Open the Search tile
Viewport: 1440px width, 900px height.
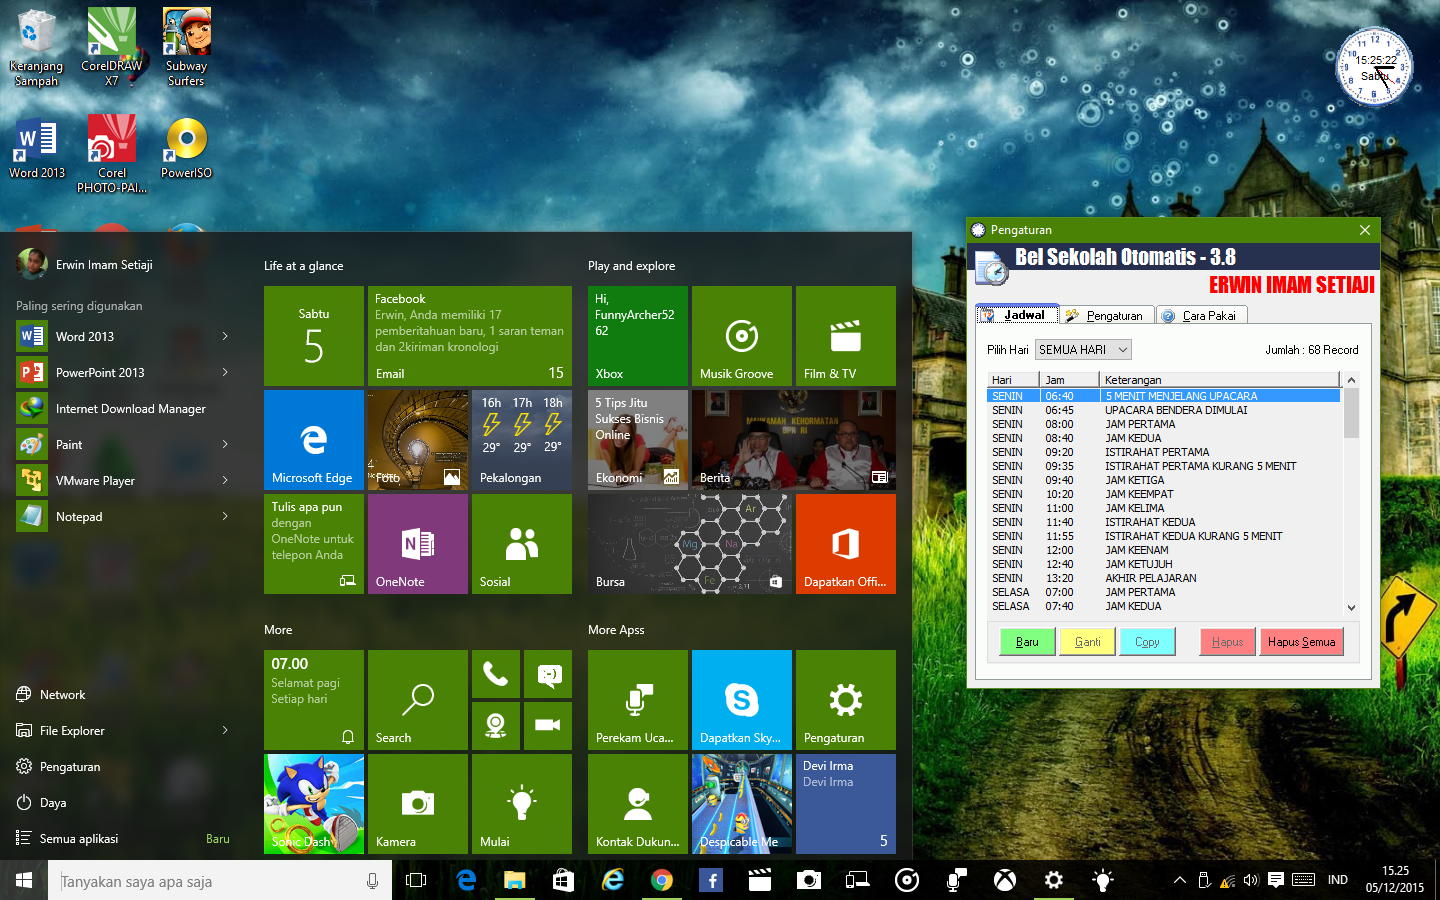tap(417, 700)
